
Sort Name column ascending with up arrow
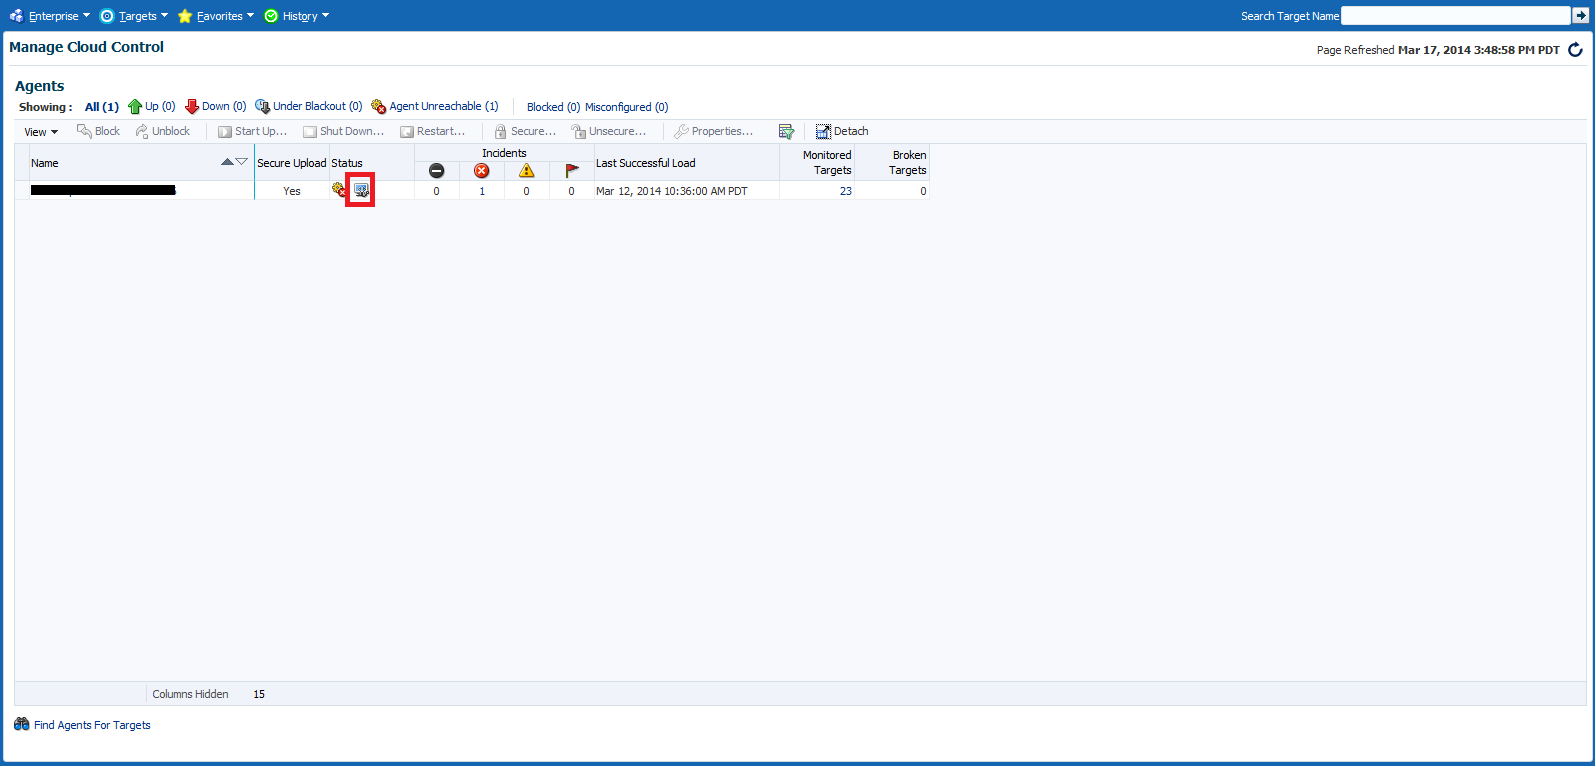tap(227, 162)
